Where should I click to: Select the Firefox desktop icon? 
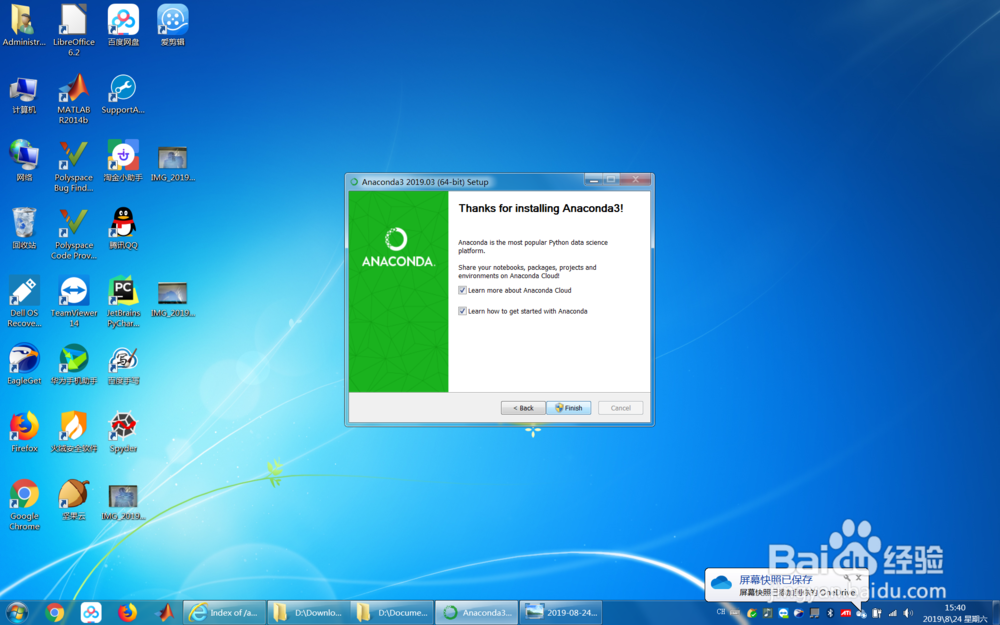[24, 432]
